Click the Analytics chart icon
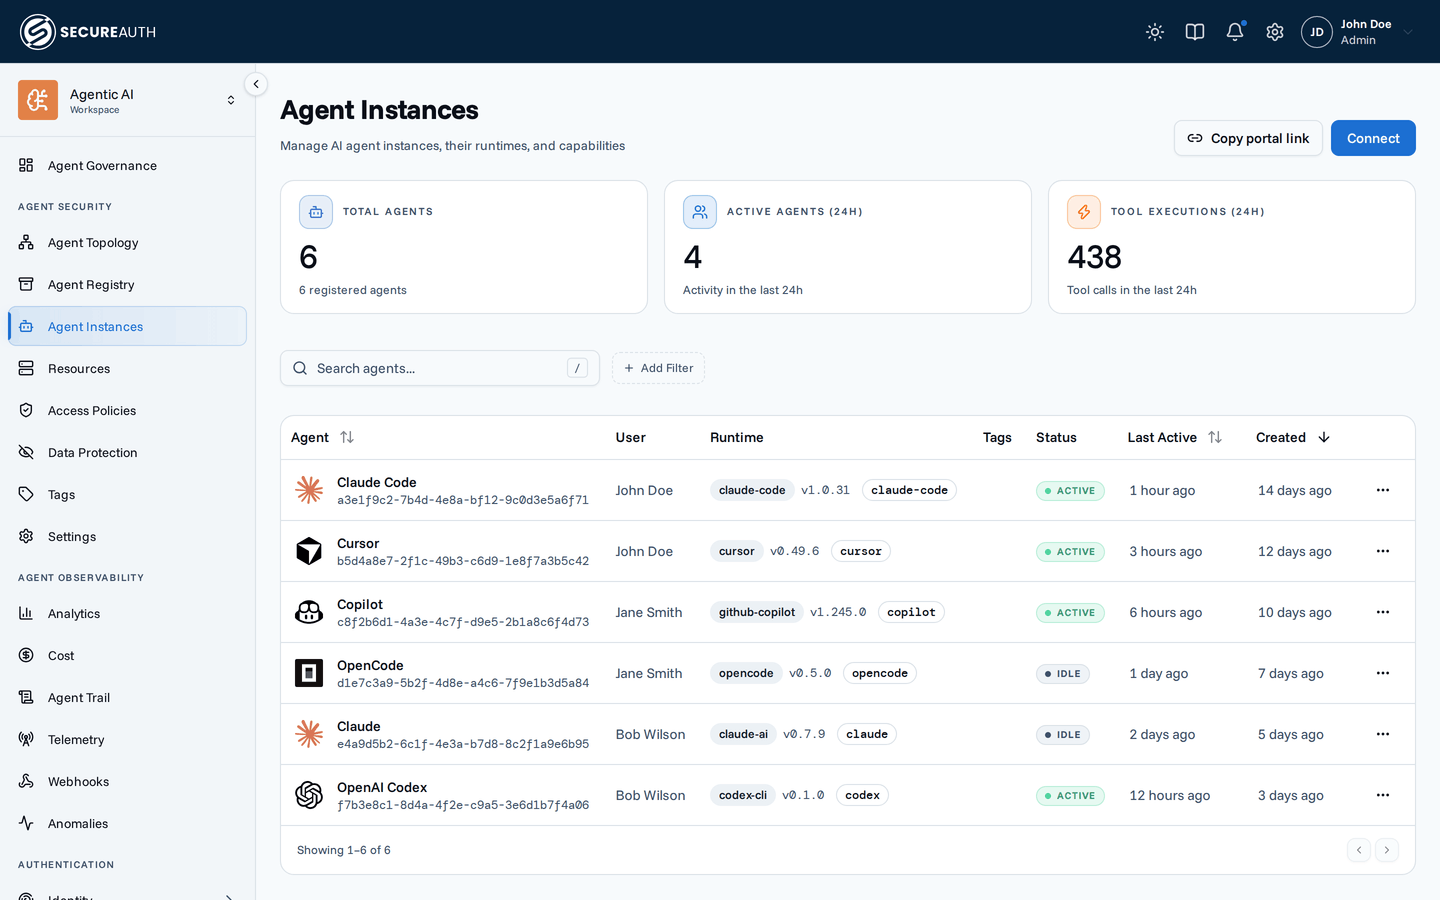 coord(26,613)
